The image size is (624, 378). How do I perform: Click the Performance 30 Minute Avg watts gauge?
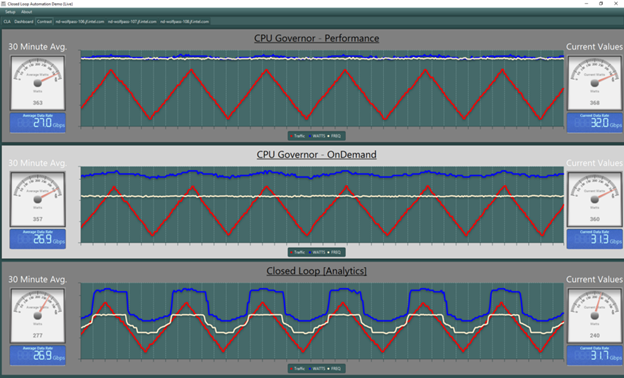click(37, 83)
